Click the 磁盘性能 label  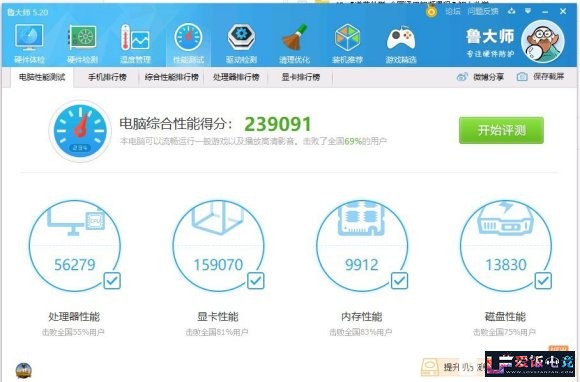[505, 317]
